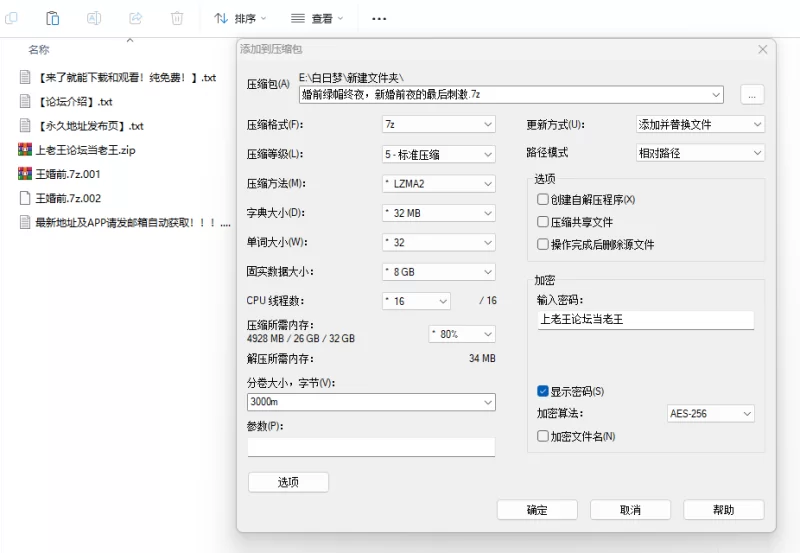Click the 确定 button

coord(537,510)
